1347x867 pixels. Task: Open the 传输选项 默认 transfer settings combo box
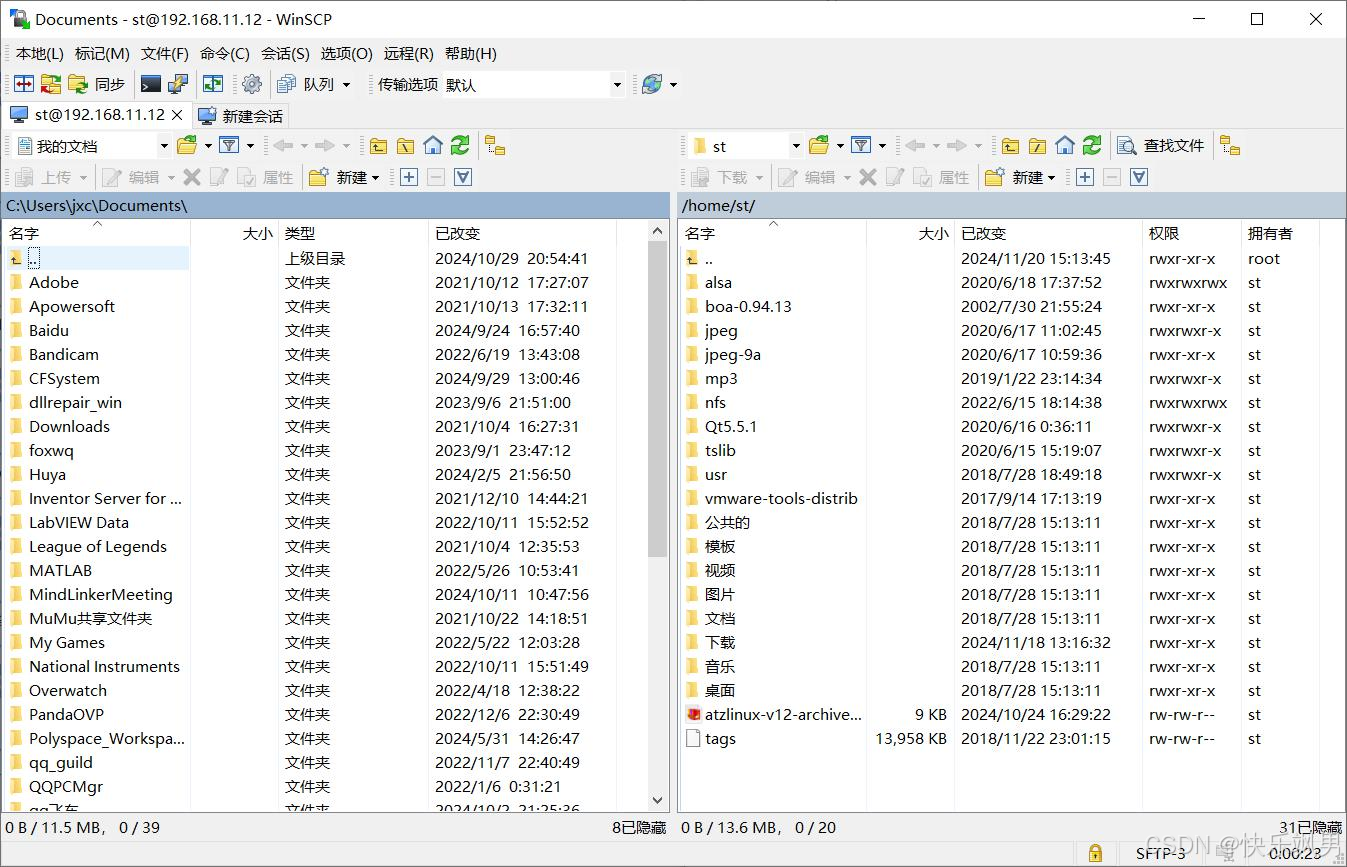coord(534,85)
